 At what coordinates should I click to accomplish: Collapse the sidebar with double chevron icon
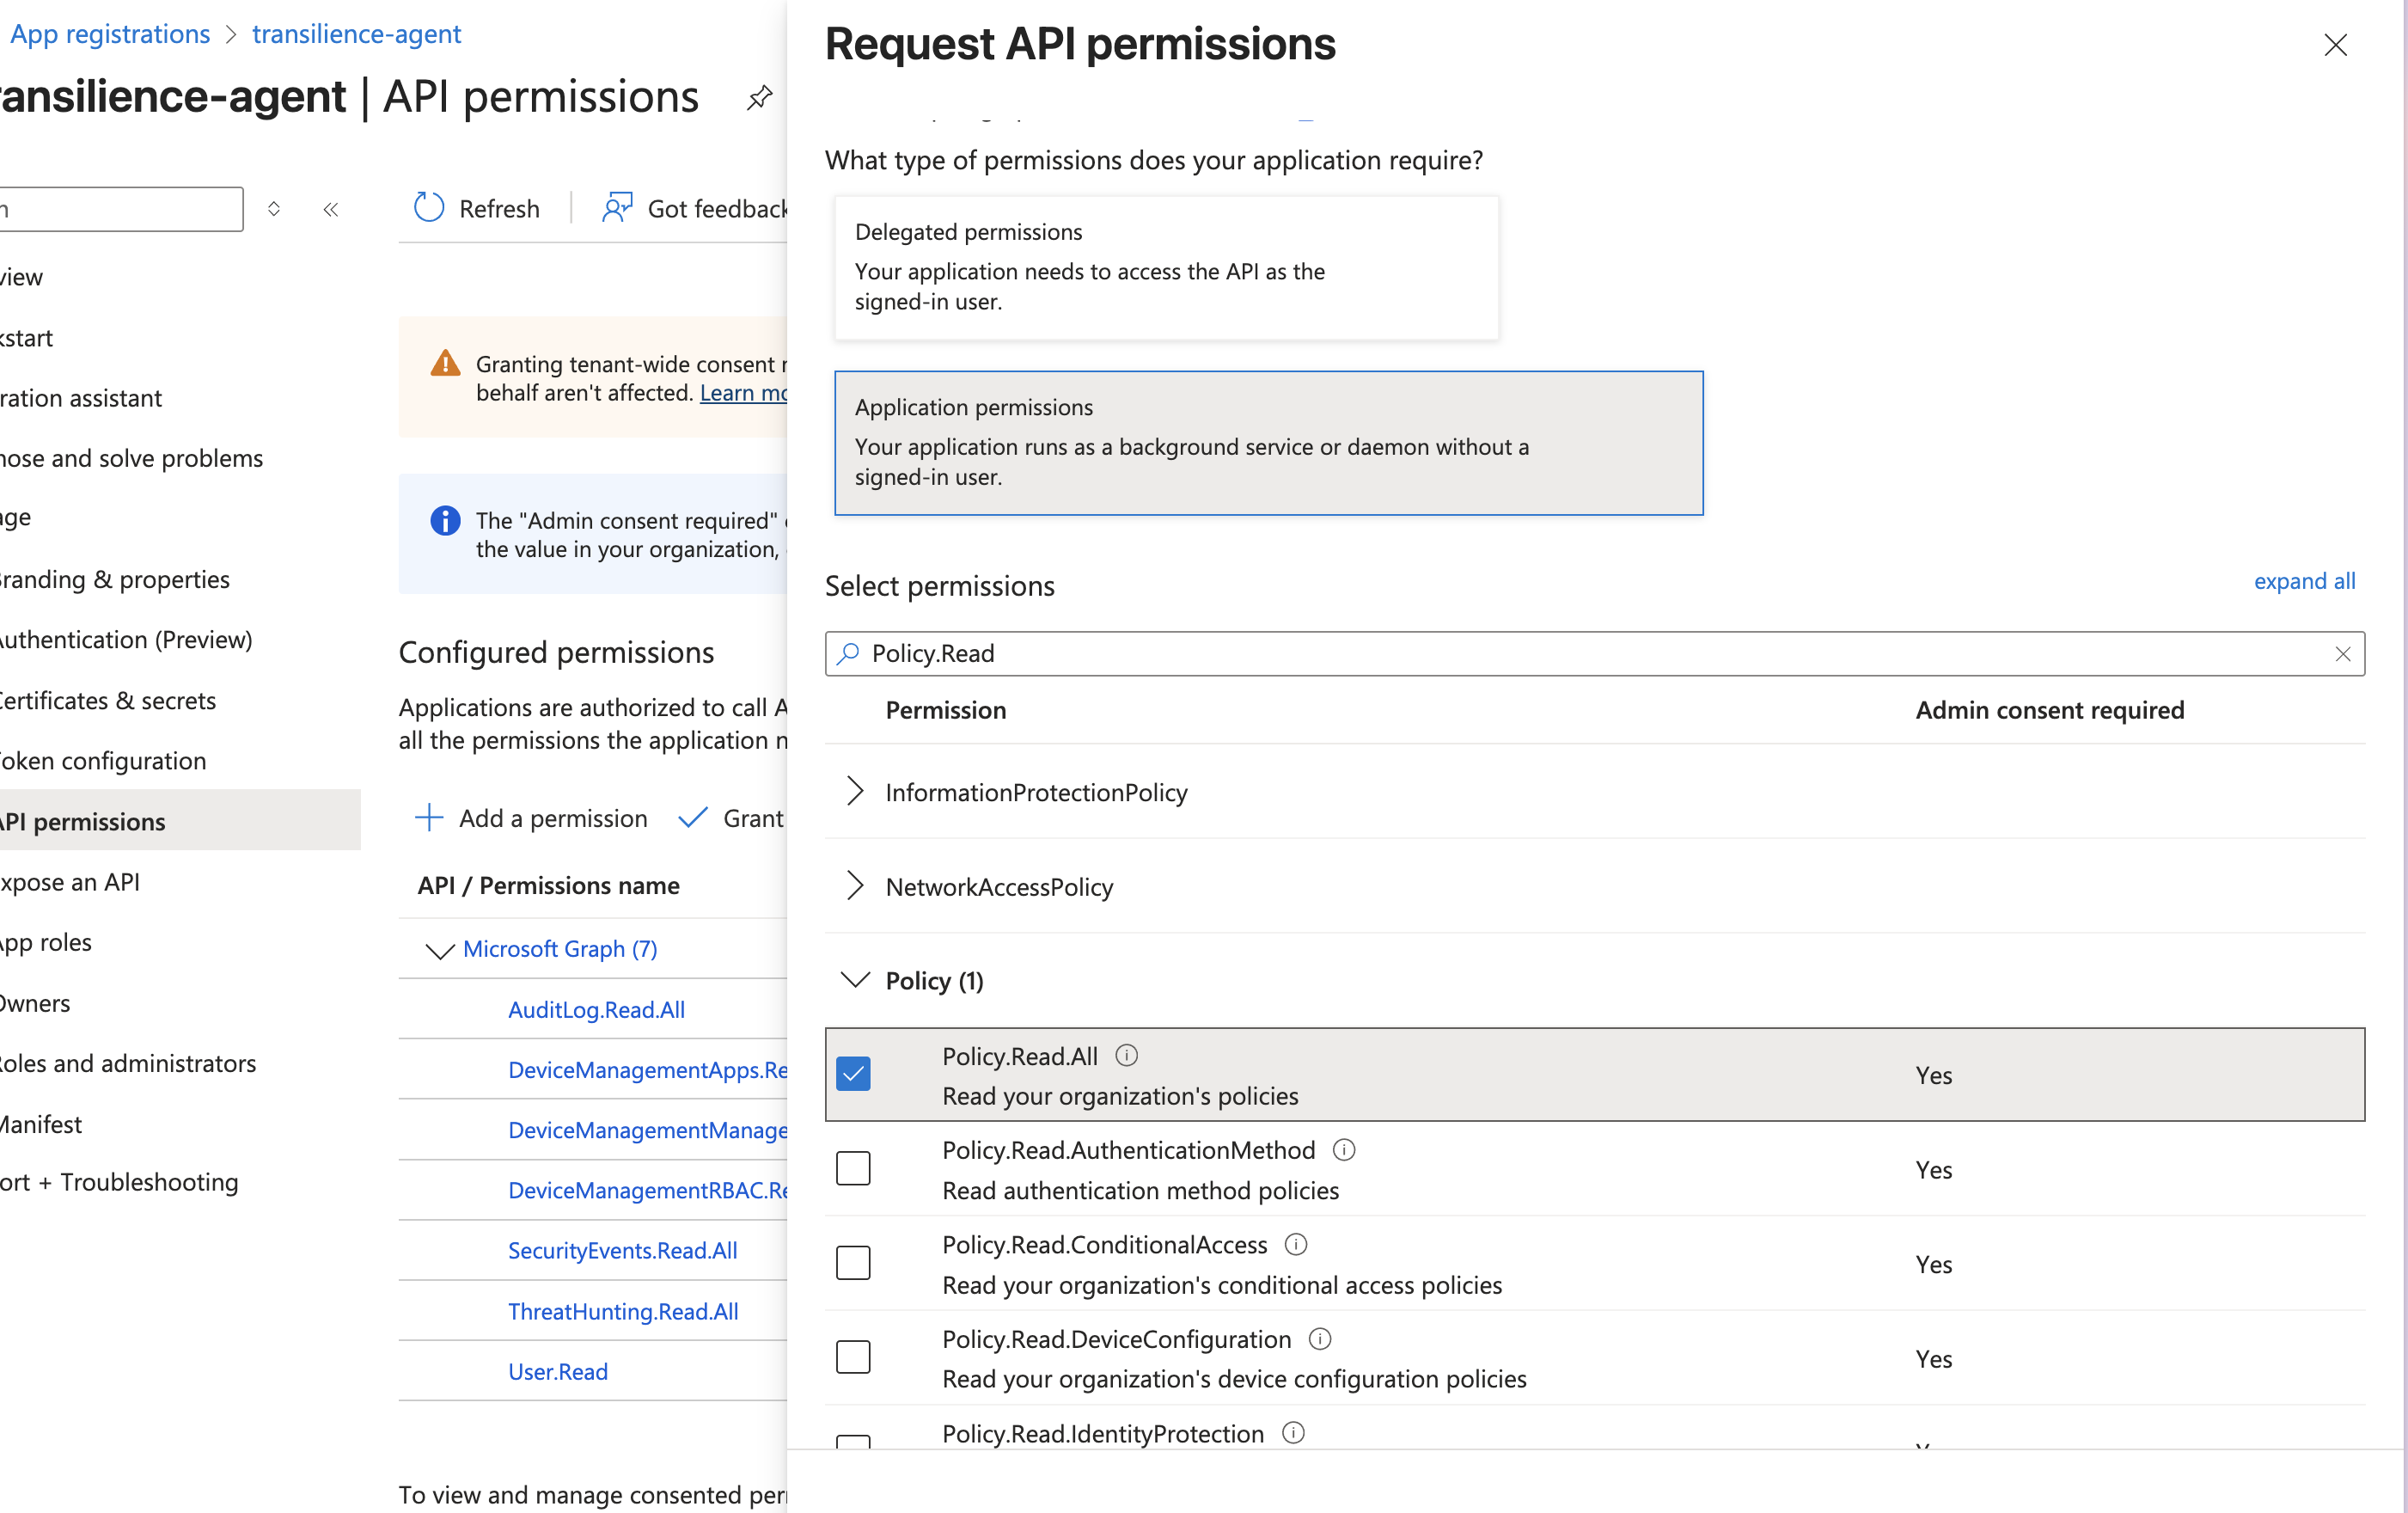pos(331,209)
